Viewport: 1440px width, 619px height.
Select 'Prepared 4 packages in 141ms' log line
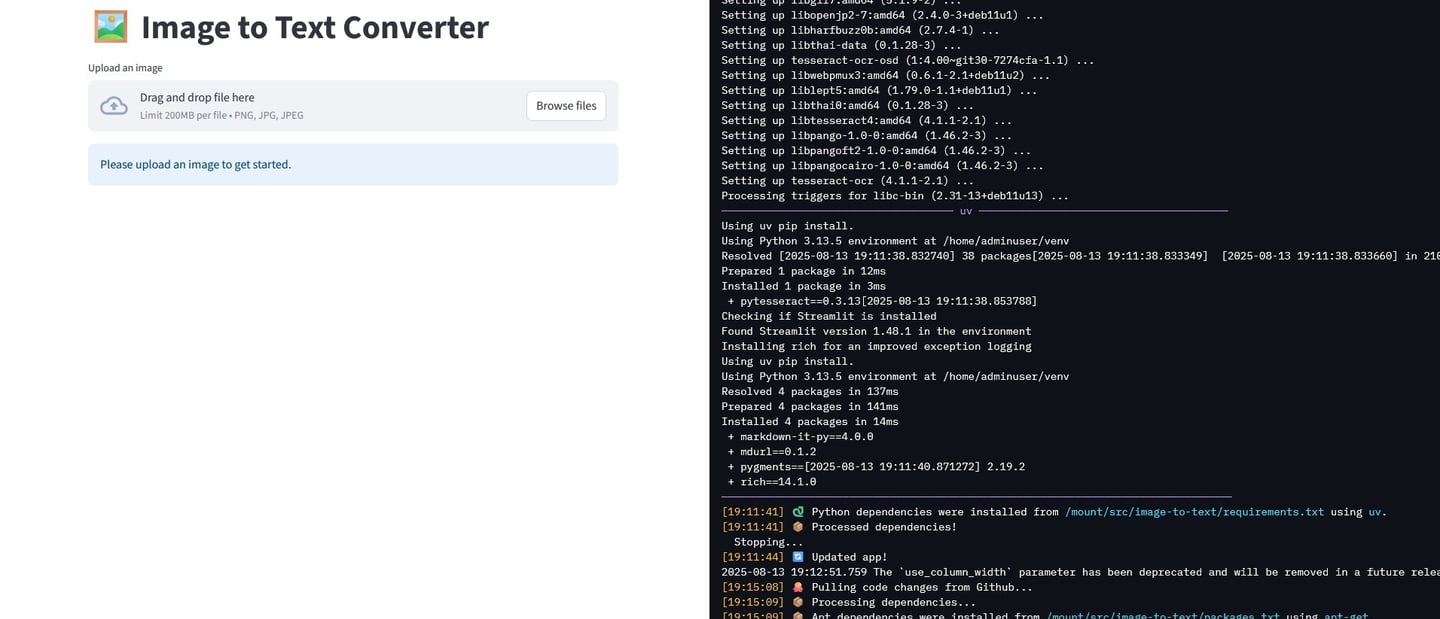(x=810, y=406)
